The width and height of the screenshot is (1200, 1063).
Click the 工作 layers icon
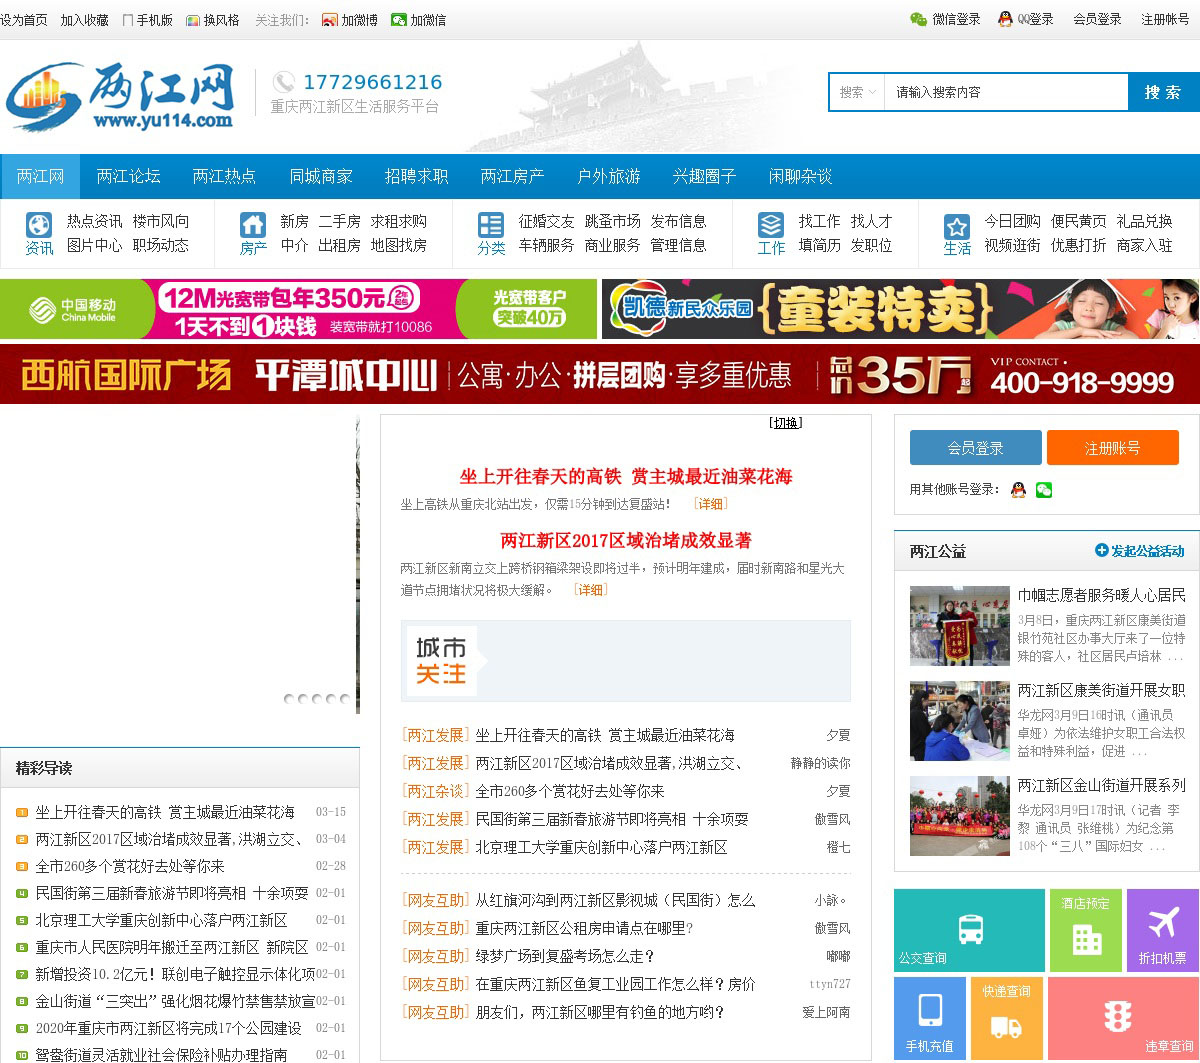[771, 224]
